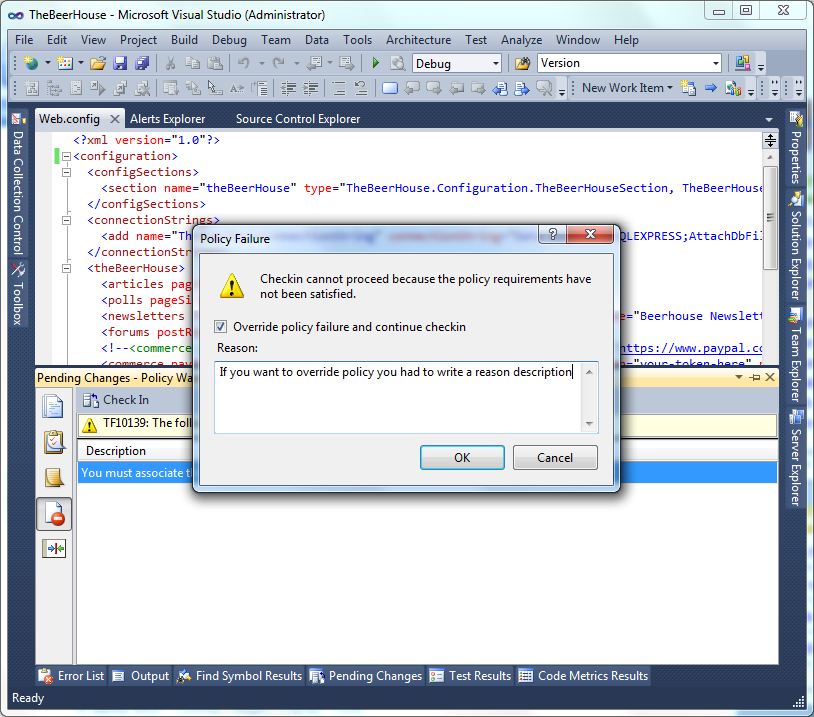Screen dimensions: 814x717
Task: Open the document tabs list dropdown arrow
Action: (769, 119)
